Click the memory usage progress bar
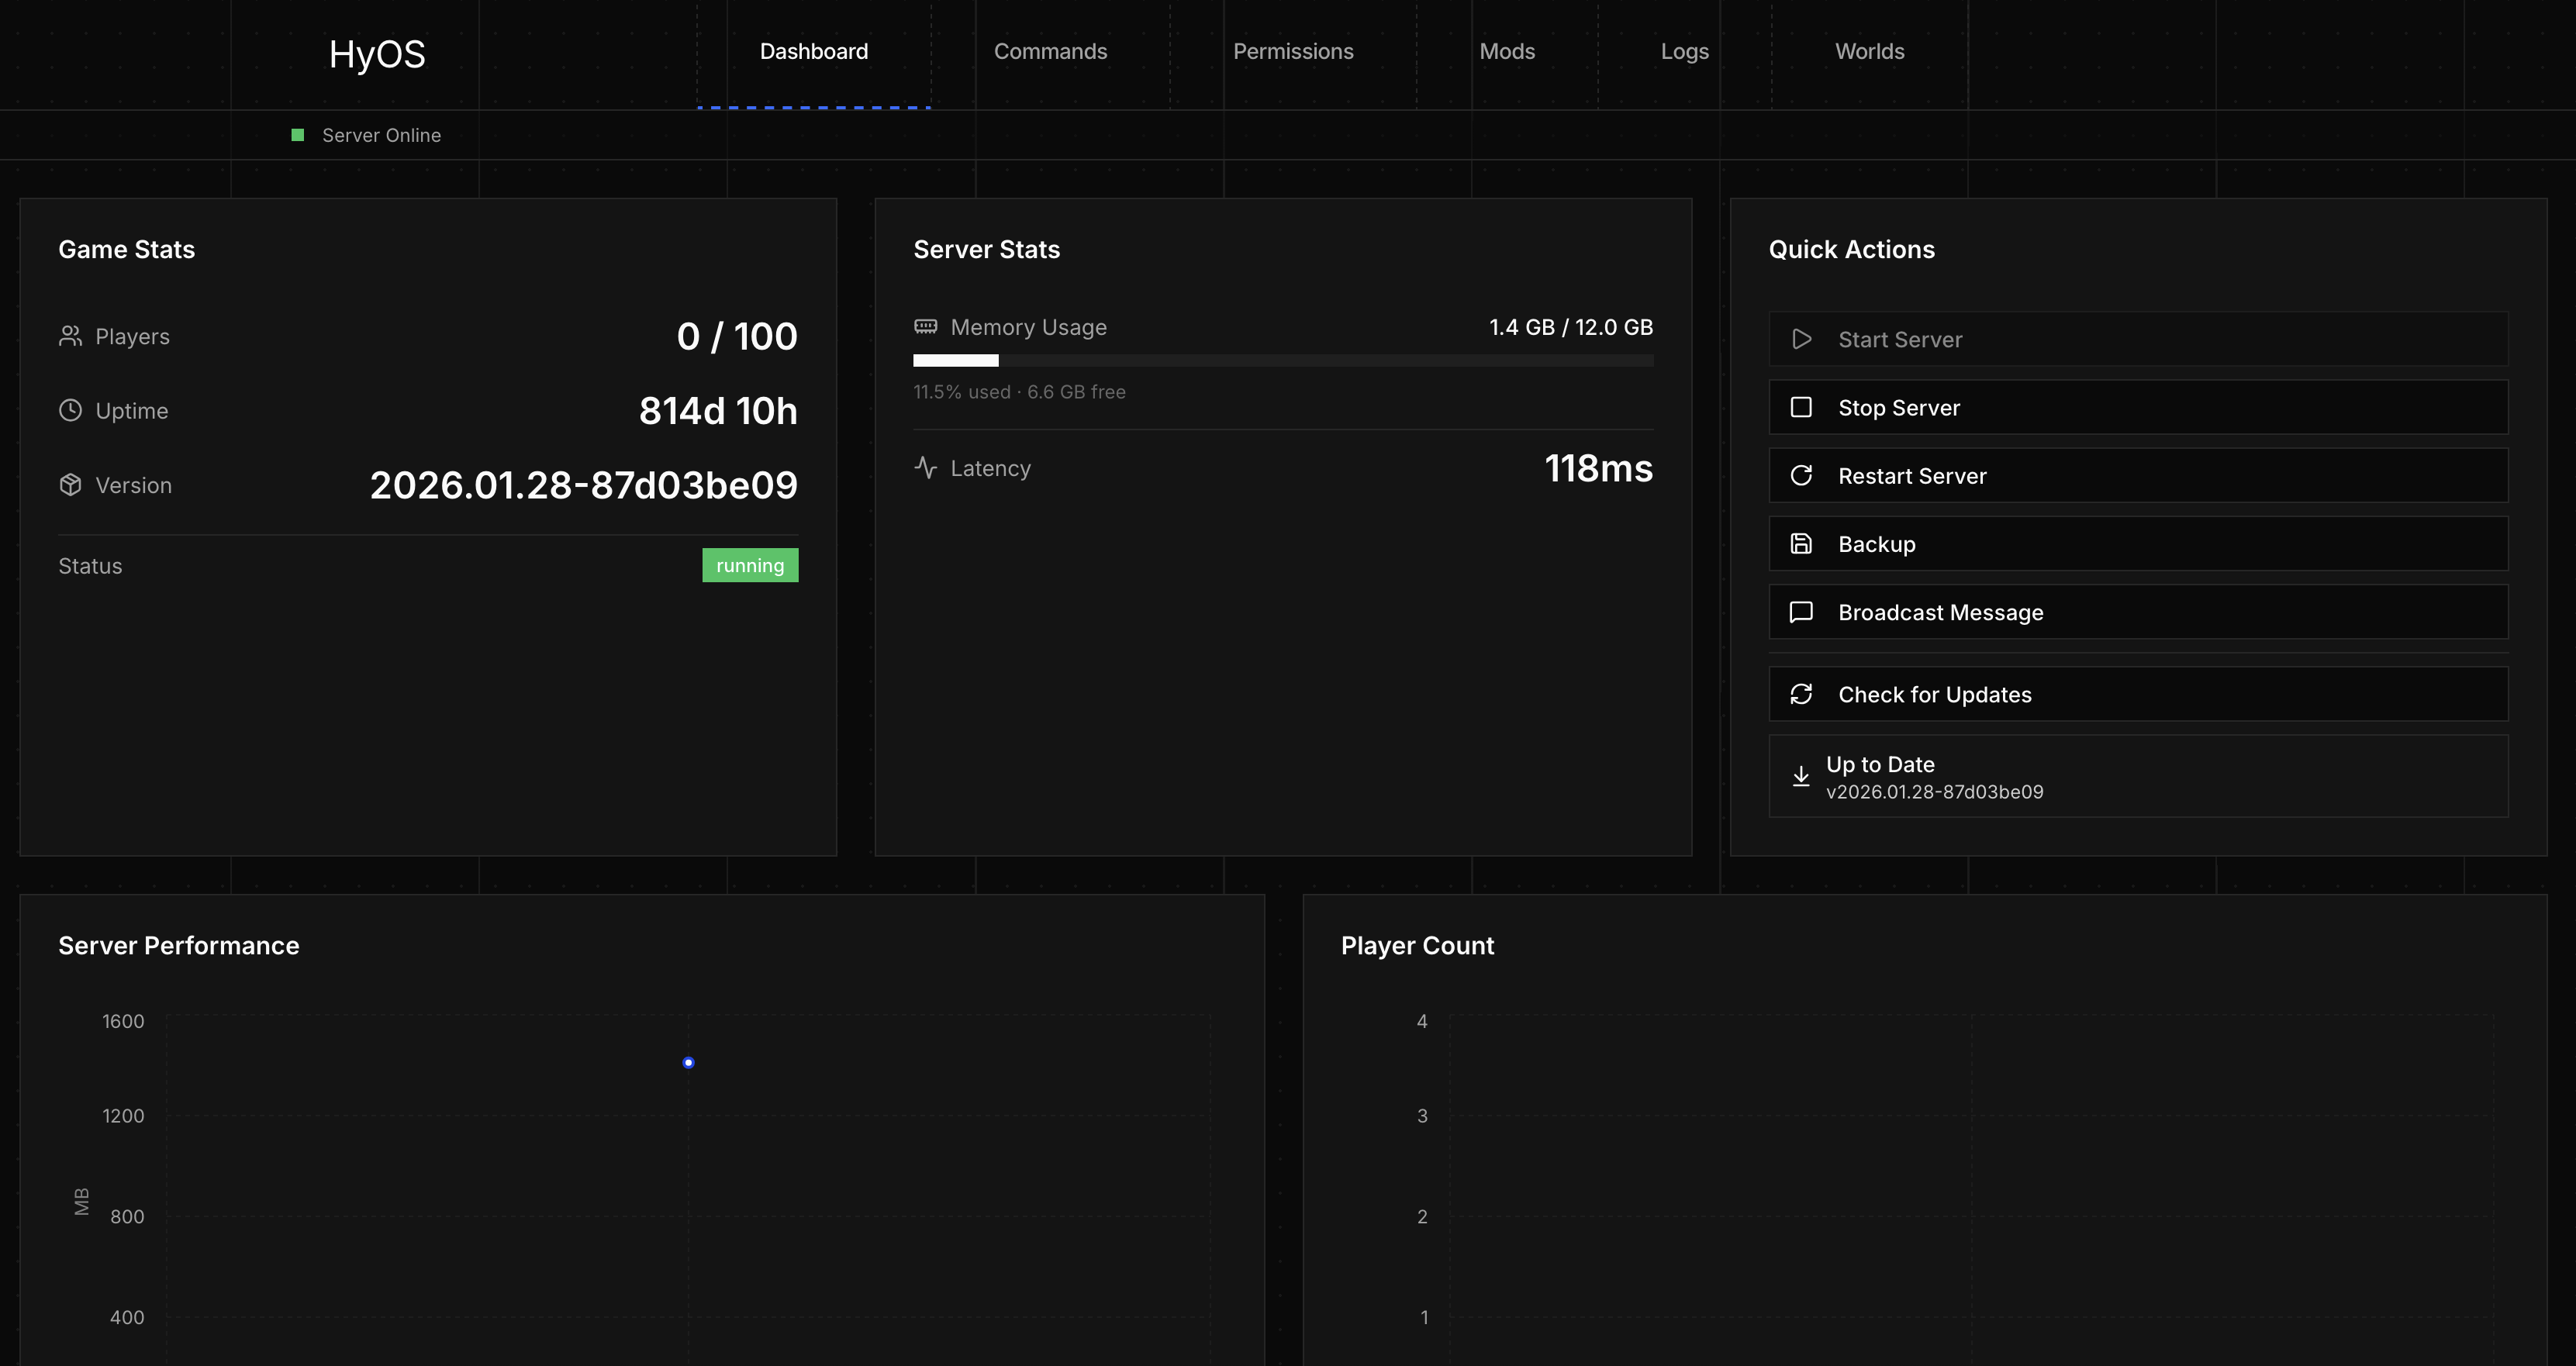The height and width of the screenshot is (1366, 2576). point(1283,360)
